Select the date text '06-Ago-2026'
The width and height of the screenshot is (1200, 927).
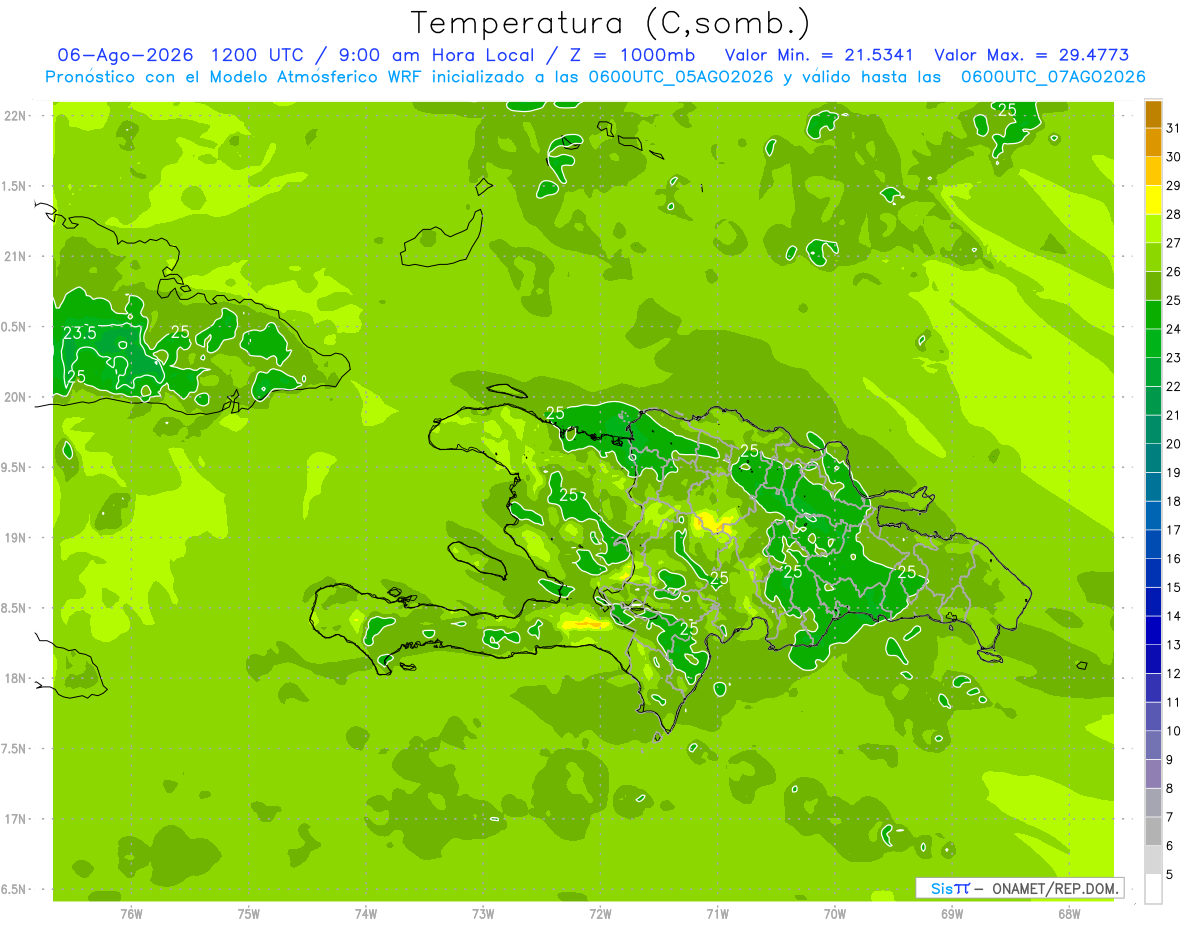[x=125, y=55]
